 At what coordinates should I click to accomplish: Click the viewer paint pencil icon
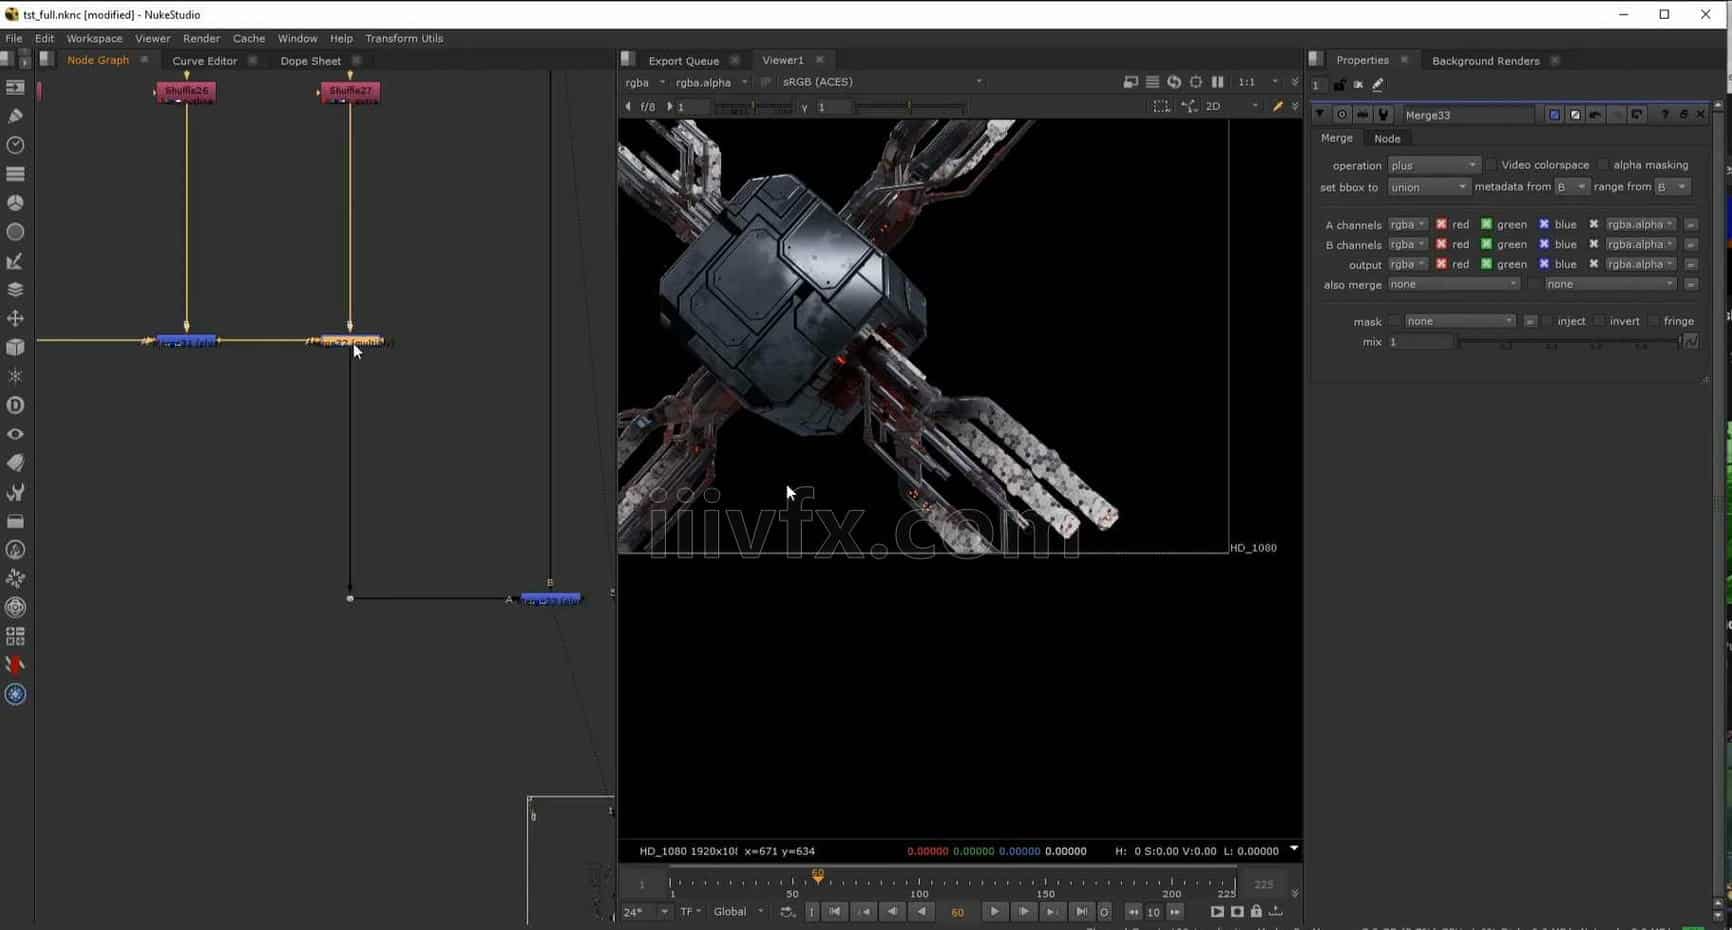(1277, 106)
